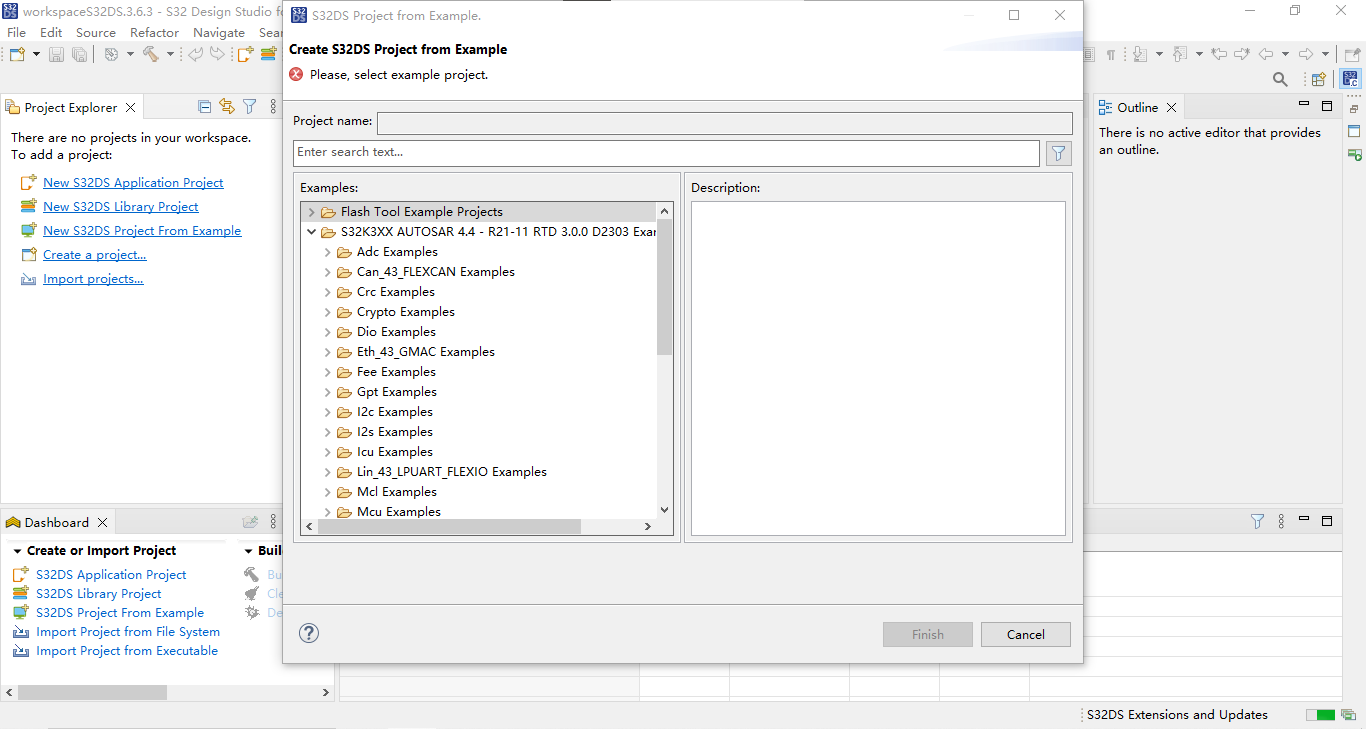This screenshot has height=729, width=1366.
Task: Expand the Crc Examples folder
Action: (x=328, y=292)
